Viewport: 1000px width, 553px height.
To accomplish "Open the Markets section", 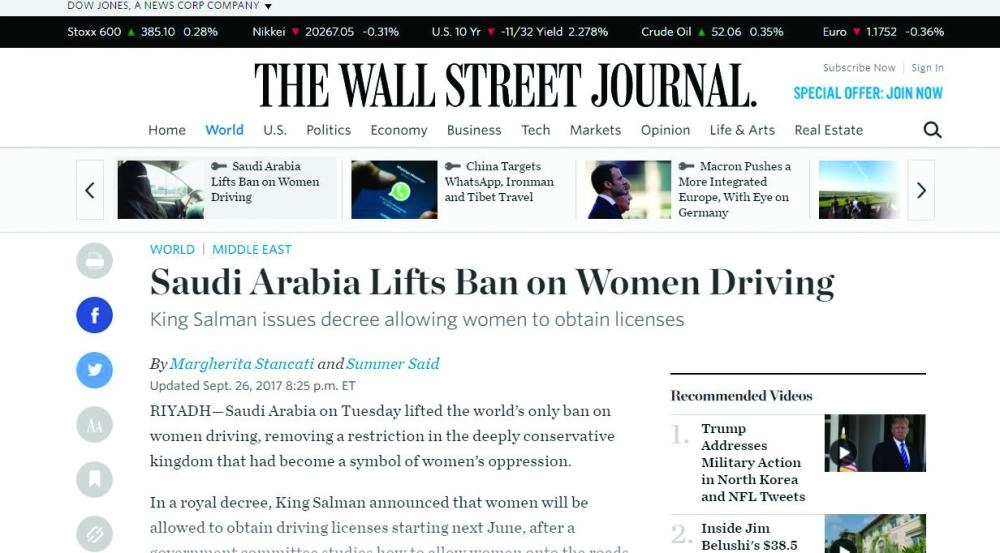I will click(595, 130).
